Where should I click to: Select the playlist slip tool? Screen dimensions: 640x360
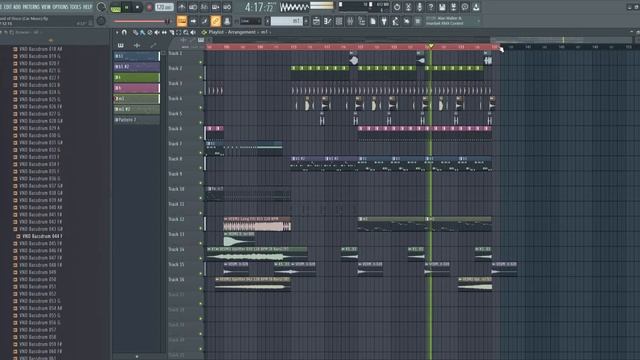164,32
